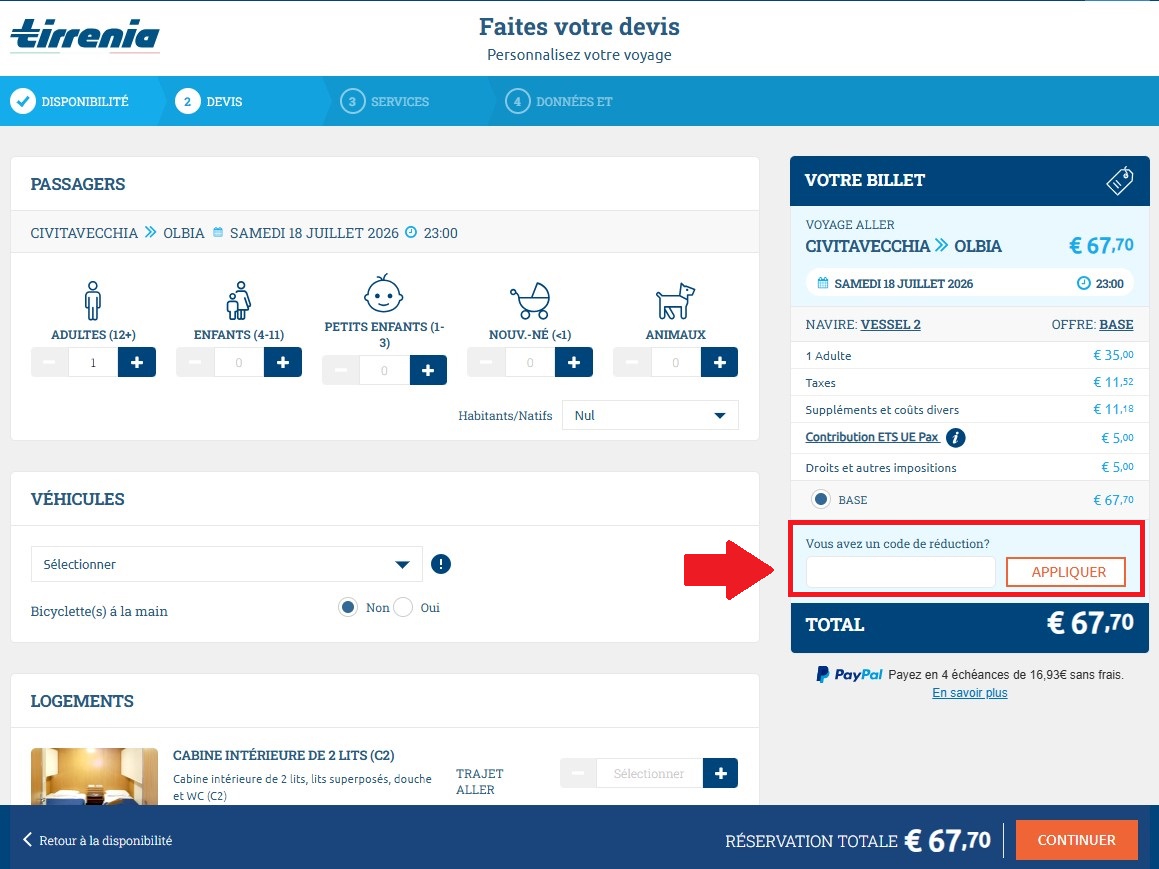Open the Habitants/Natifs dropdown

pyautogui.click(x=650, y=415)
